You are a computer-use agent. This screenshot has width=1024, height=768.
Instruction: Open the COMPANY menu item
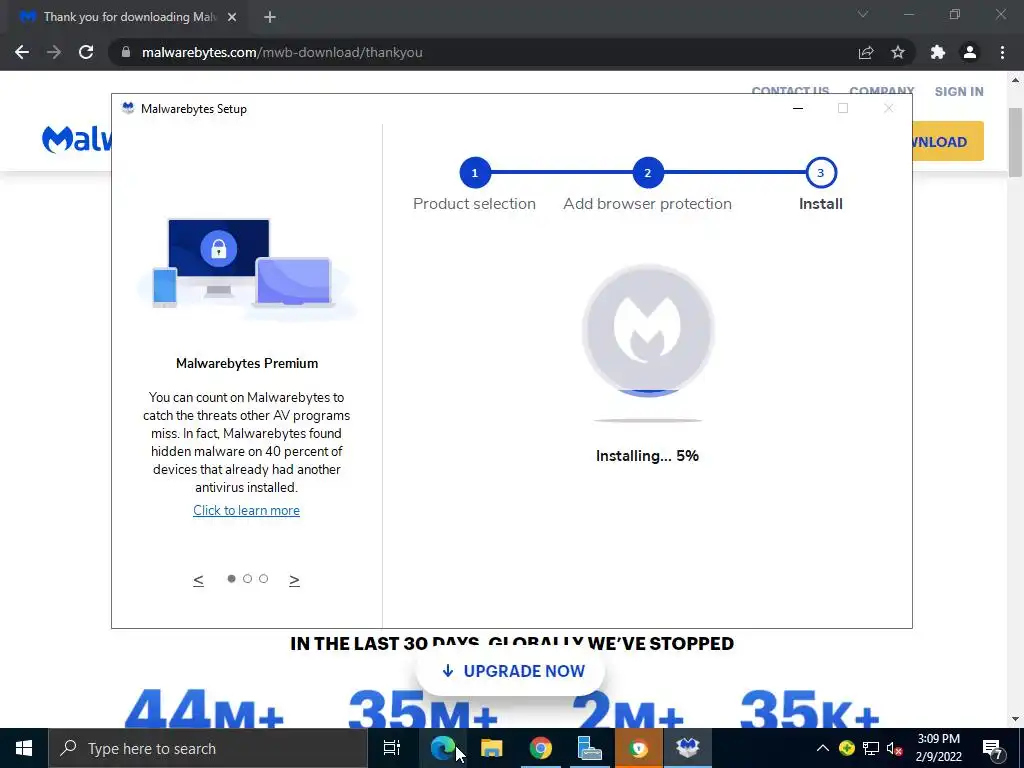click(882, 91)
